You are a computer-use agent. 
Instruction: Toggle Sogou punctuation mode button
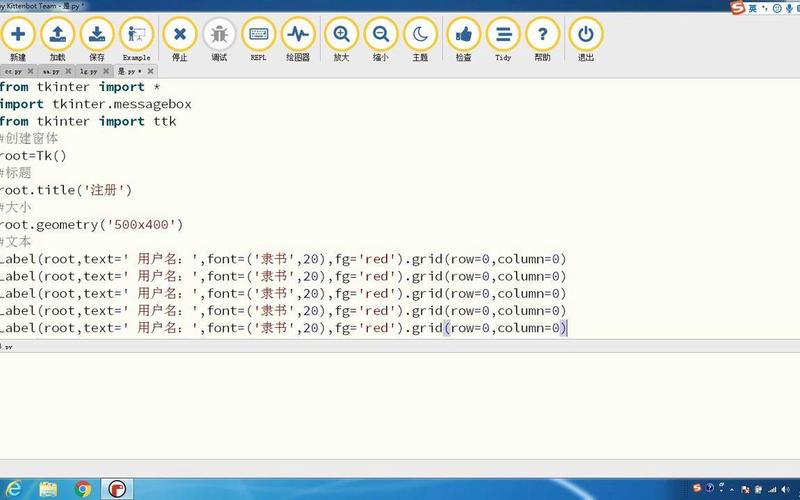[764, 8]
